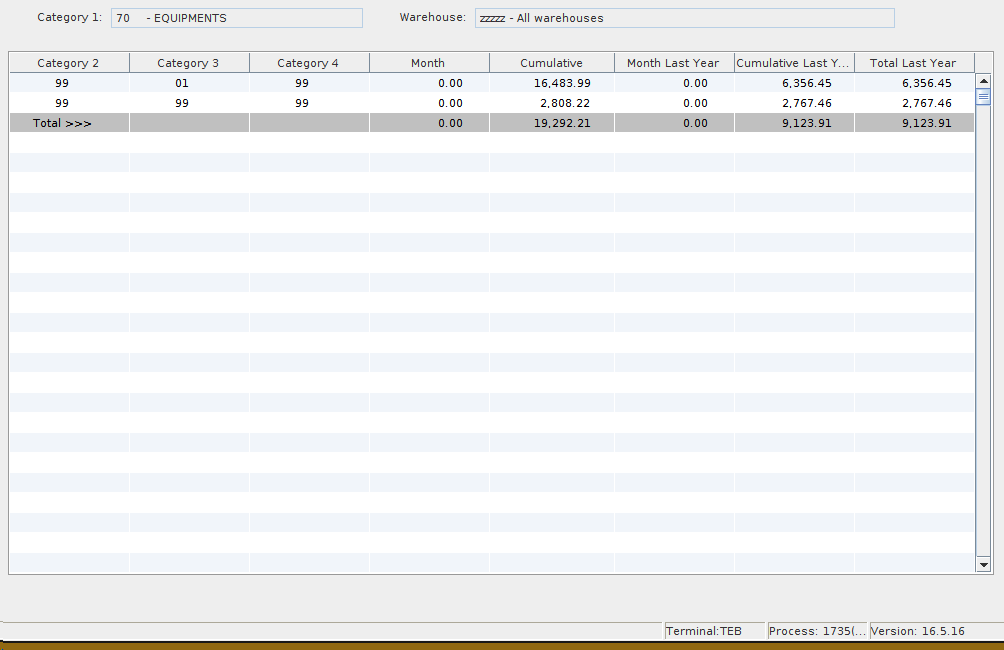Sort by the Category 2 column header
Screen dimensions: 1004x650
[x=69, y=63]
